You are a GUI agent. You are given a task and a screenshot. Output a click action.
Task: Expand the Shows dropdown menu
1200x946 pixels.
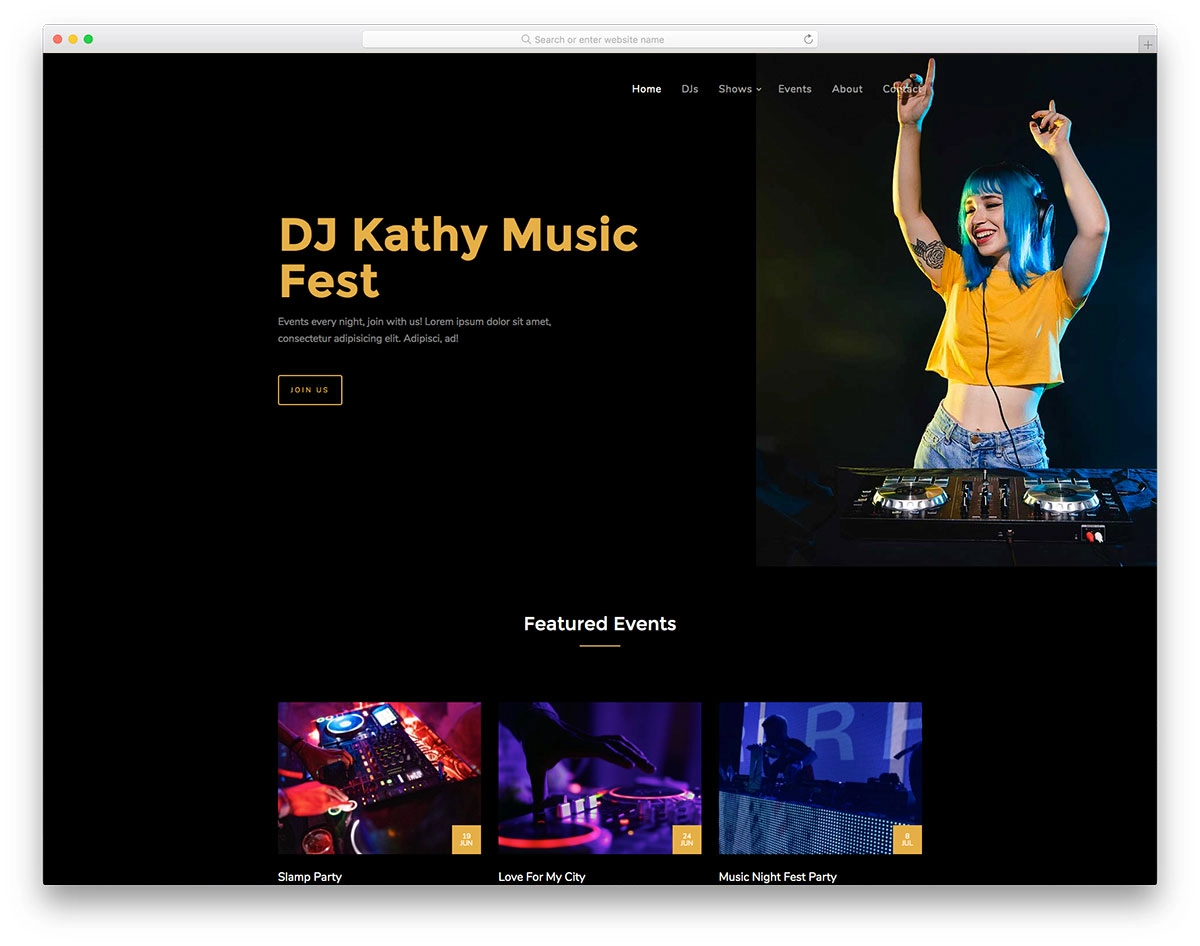[739, 89]
